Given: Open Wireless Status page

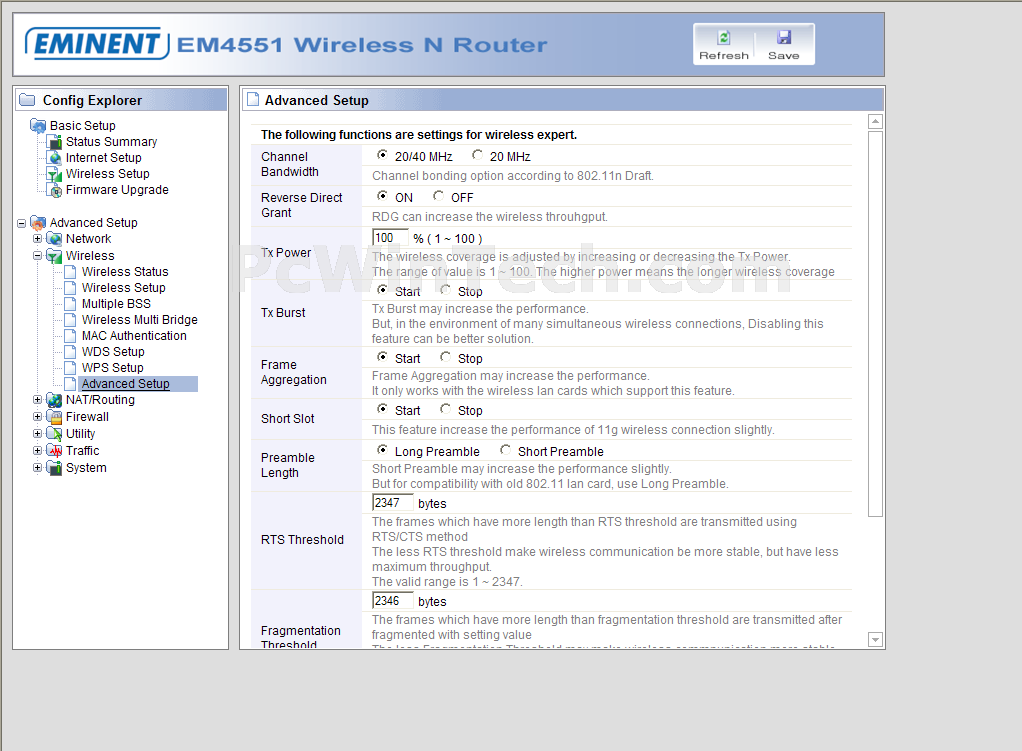Looking at the screenshot, I should (125, 271).
